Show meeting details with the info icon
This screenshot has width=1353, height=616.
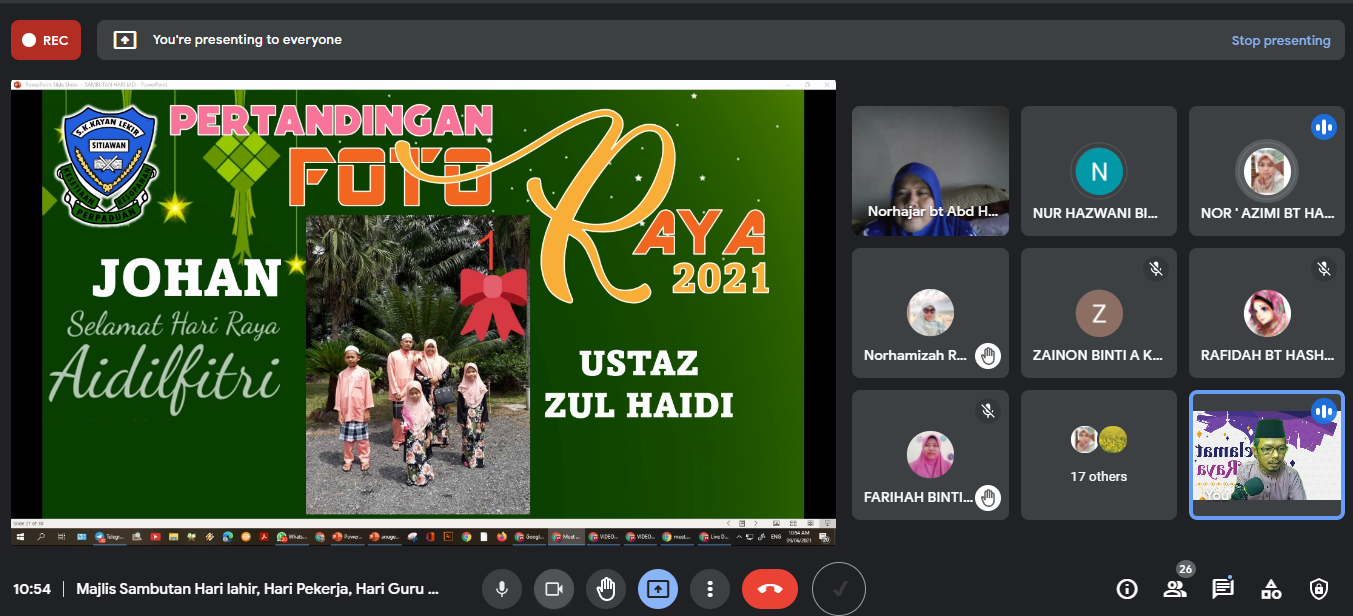[1127, 588]
